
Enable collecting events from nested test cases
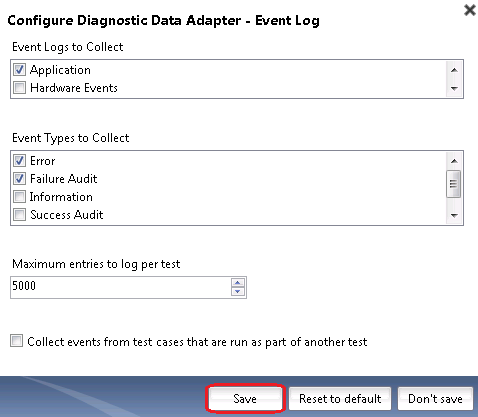click(x=16, y=341)
